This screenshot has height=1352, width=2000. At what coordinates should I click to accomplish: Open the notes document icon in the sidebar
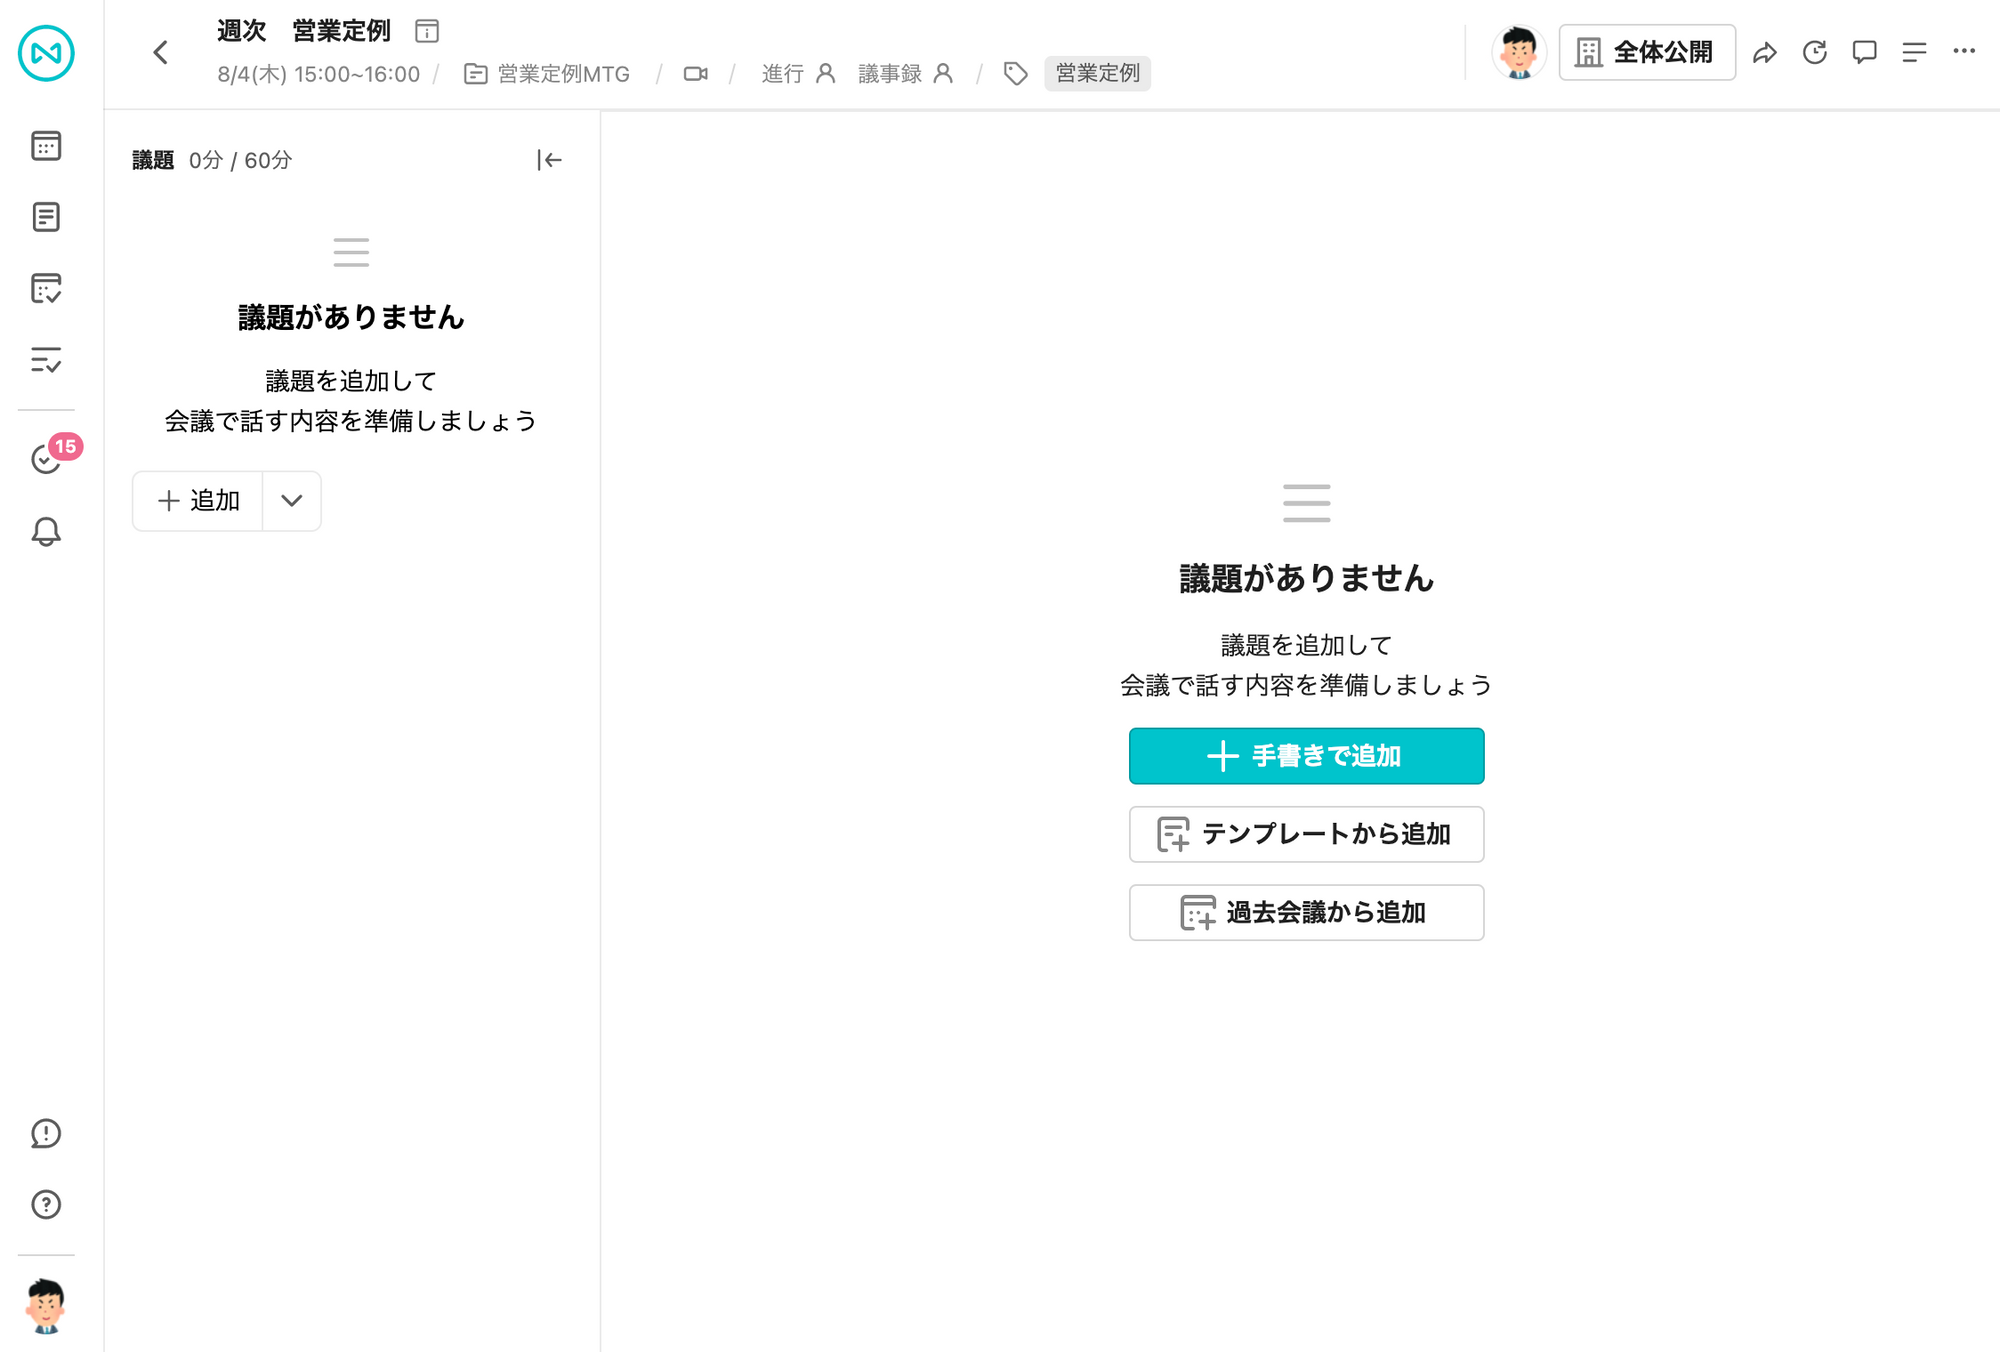click(46, 217)
